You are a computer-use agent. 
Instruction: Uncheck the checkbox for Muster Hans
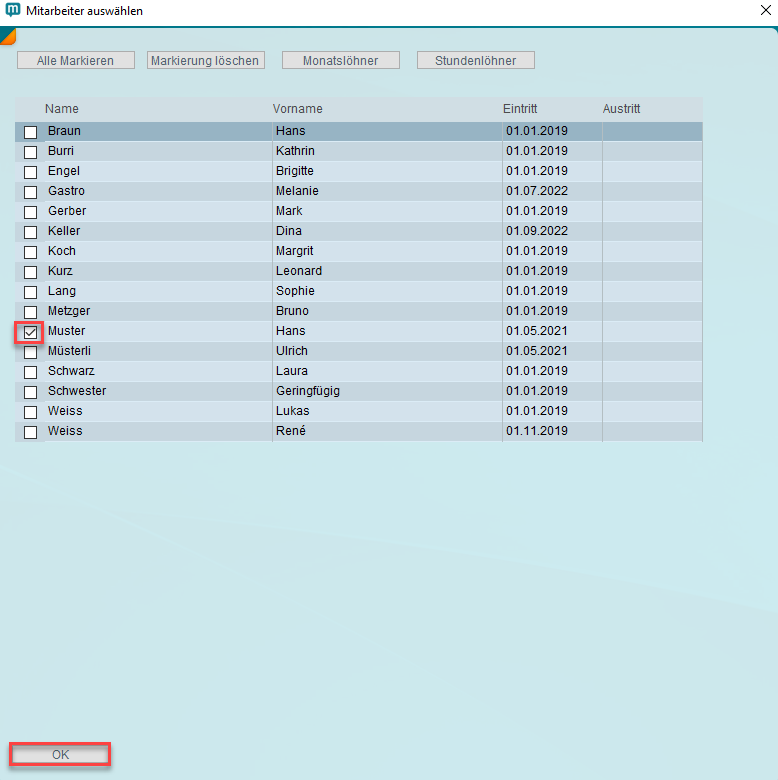point(30,332)
